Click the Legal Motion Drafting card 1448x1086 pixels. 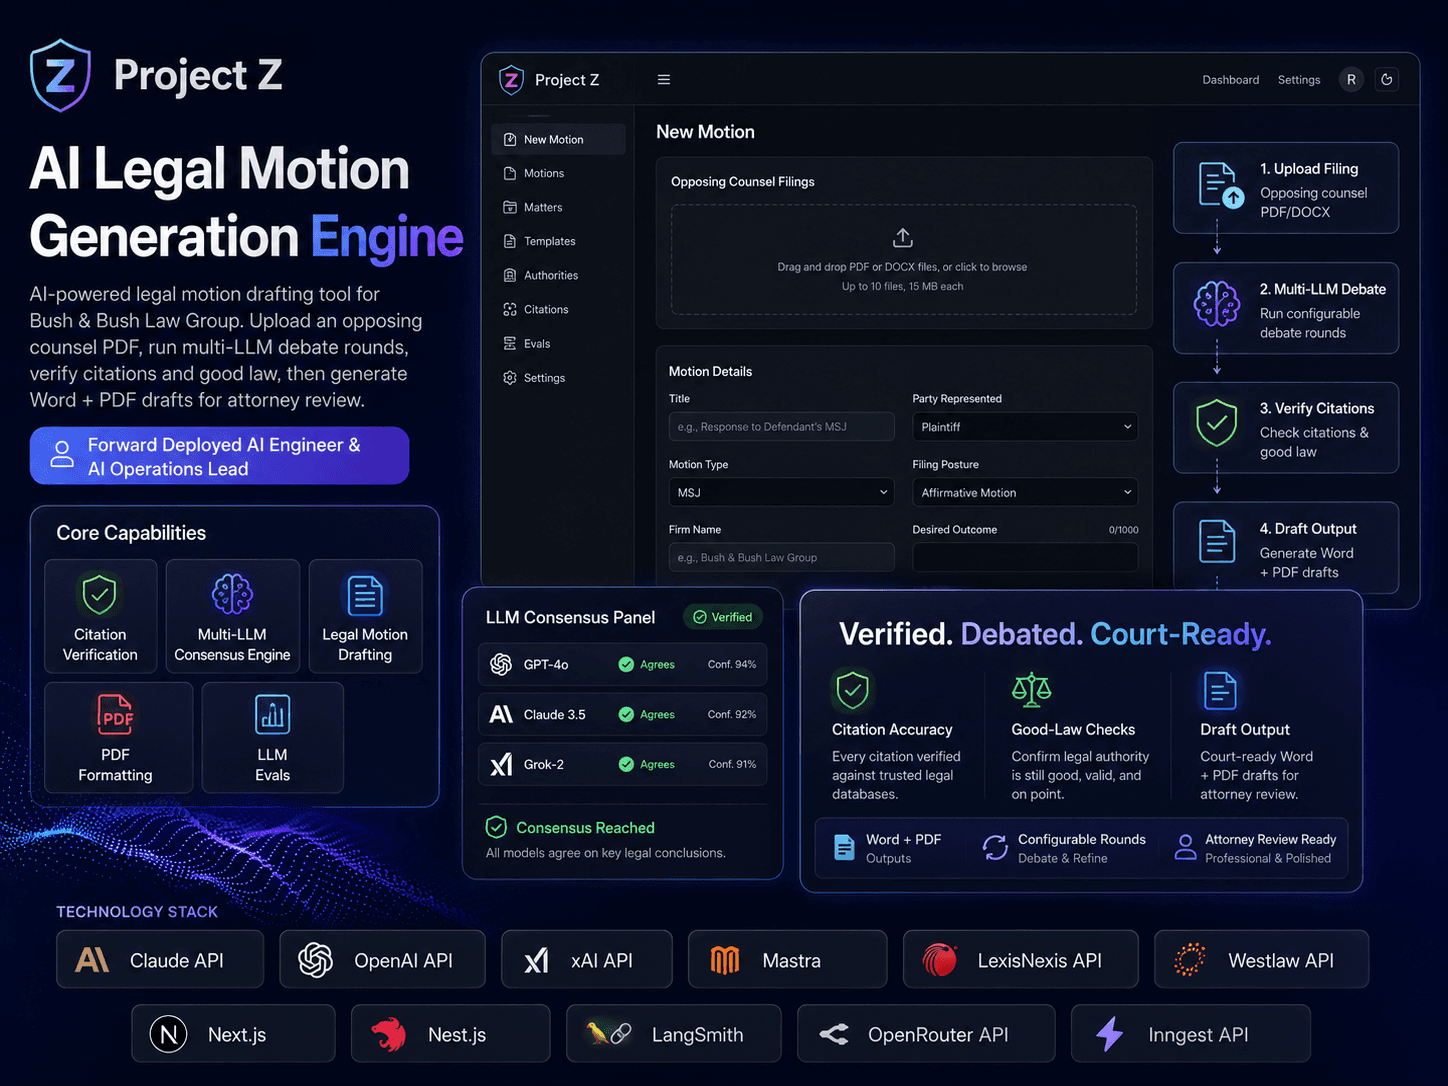365,616
